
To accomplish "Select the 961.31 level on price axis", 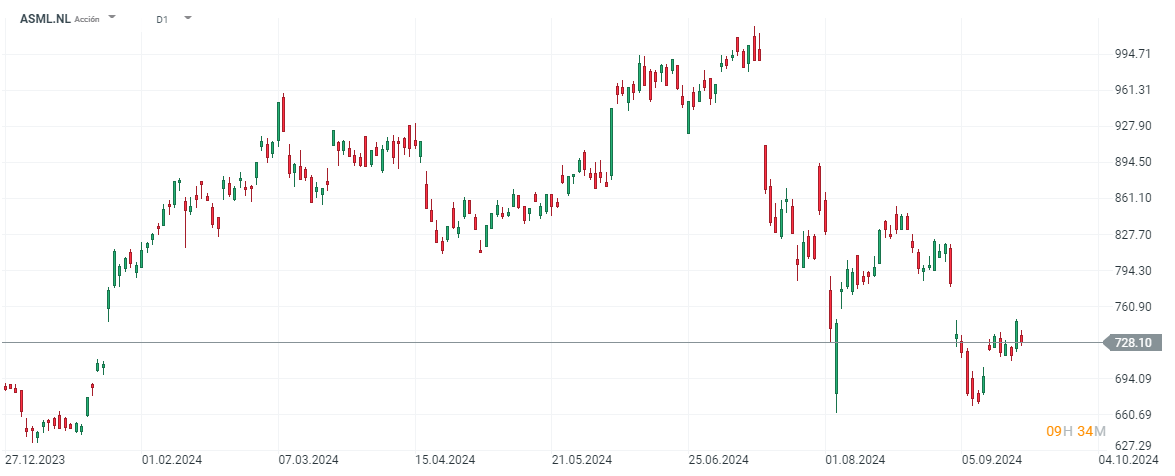I will [x=1132, y=90].
